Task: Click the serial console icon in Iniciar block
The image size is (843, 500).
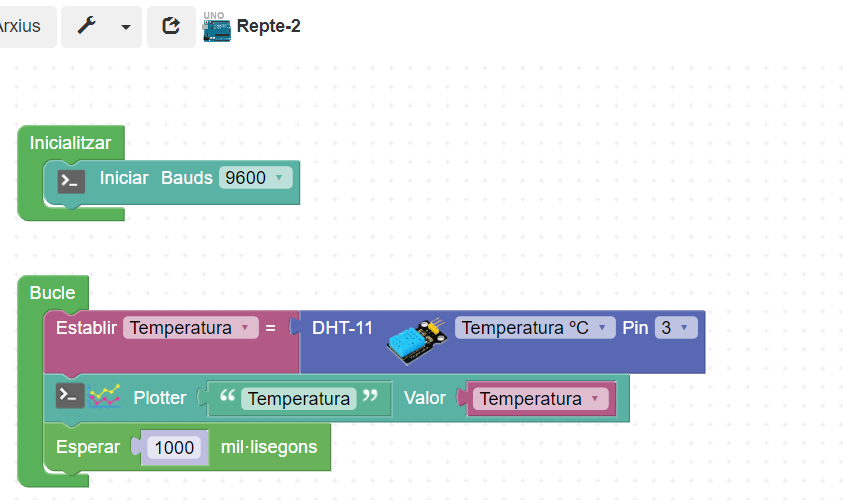Action: coord(71,180)
